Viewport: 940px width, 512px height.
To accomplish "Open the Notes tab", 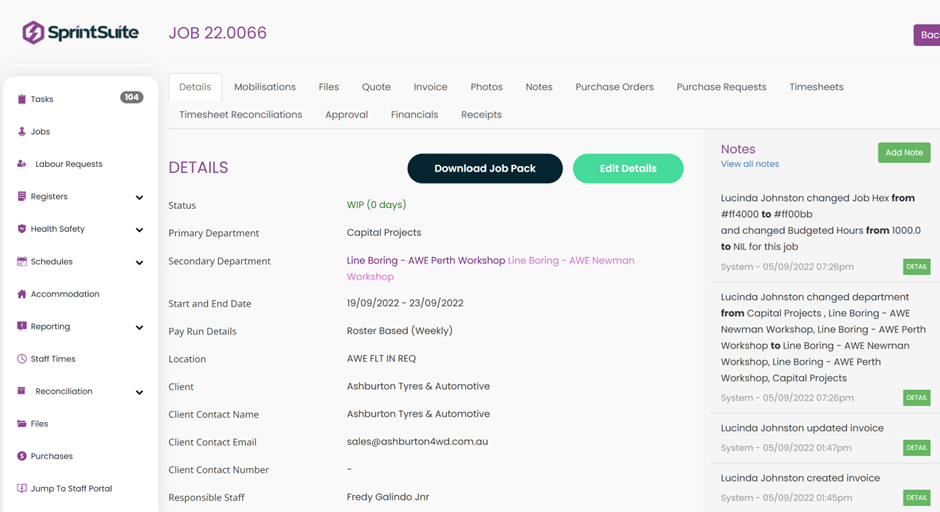I will (x=539, y=87).
